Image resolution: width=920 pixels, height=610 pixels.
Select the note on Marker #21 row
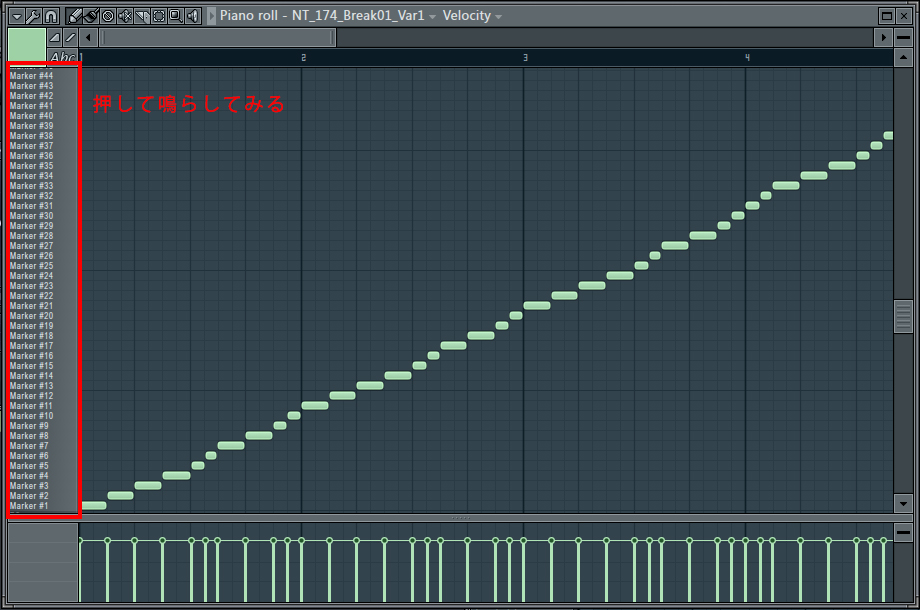point(537,306)
